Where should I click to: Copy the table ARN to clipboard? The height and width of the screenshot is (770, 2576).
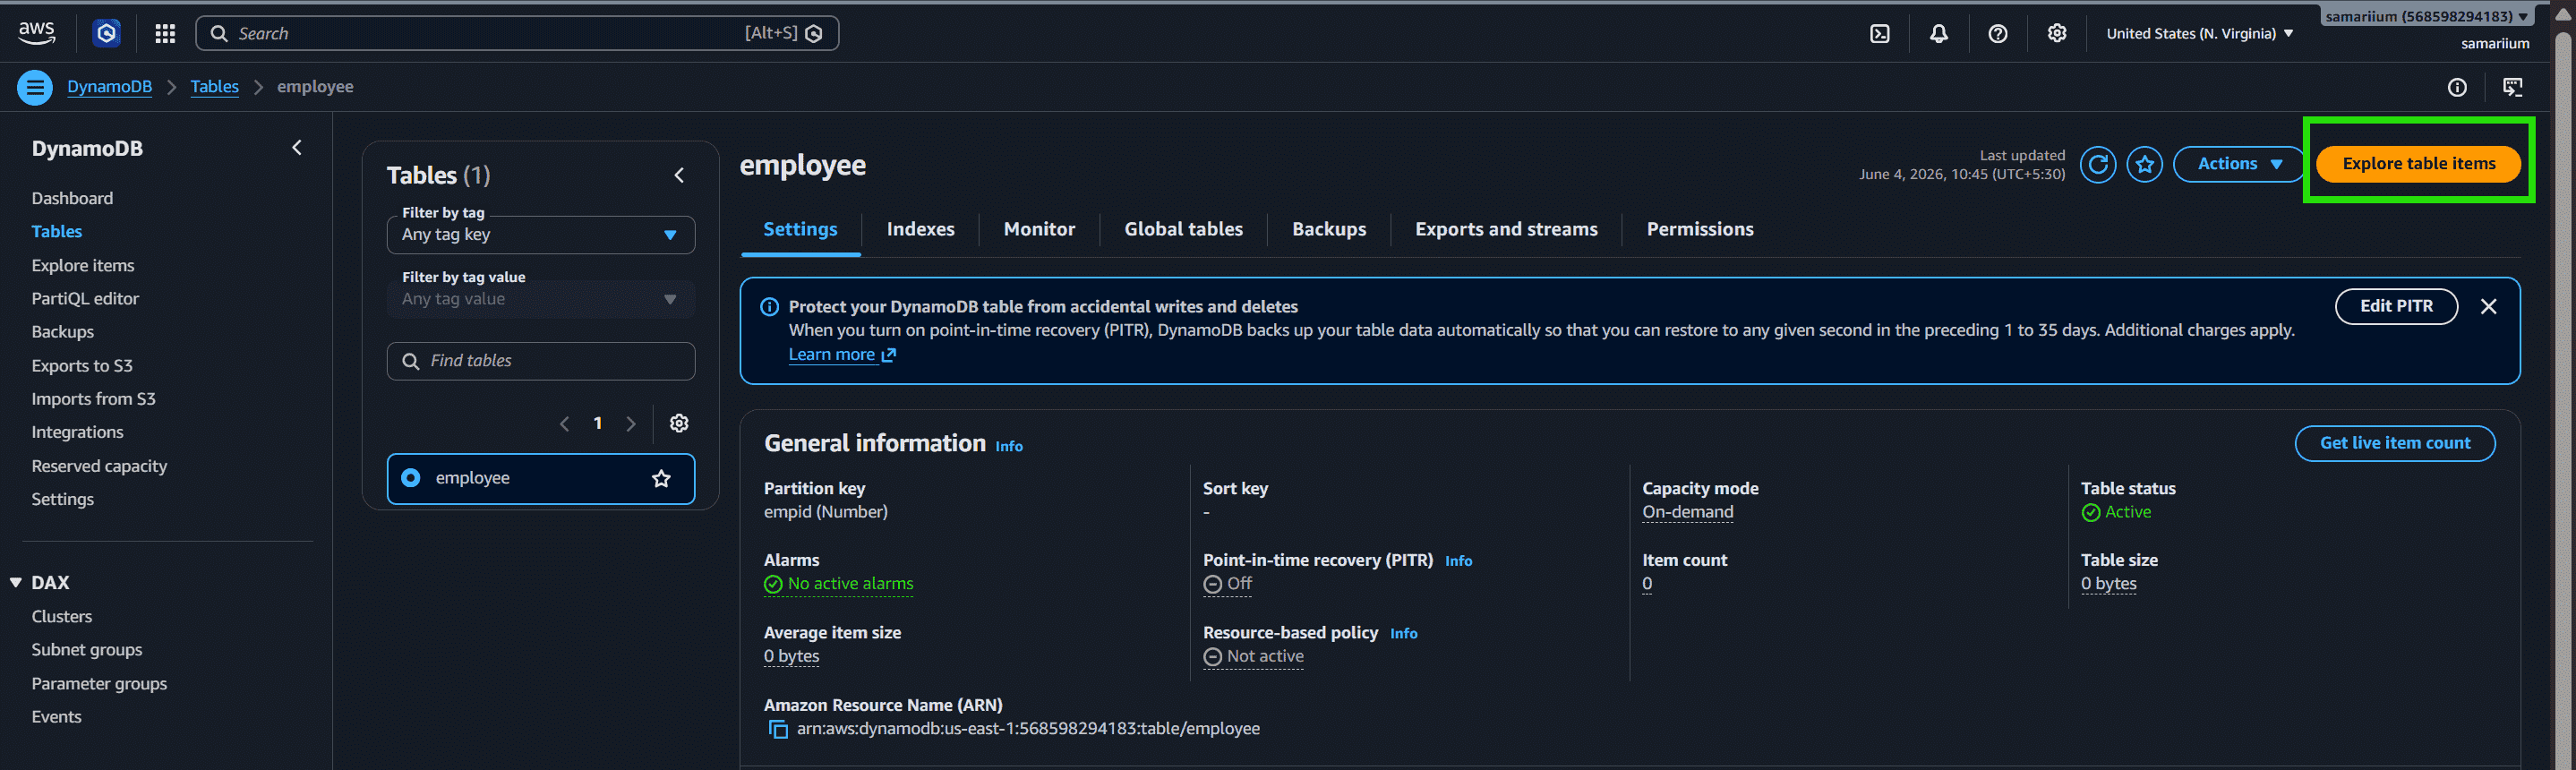[x=778, y=729]
